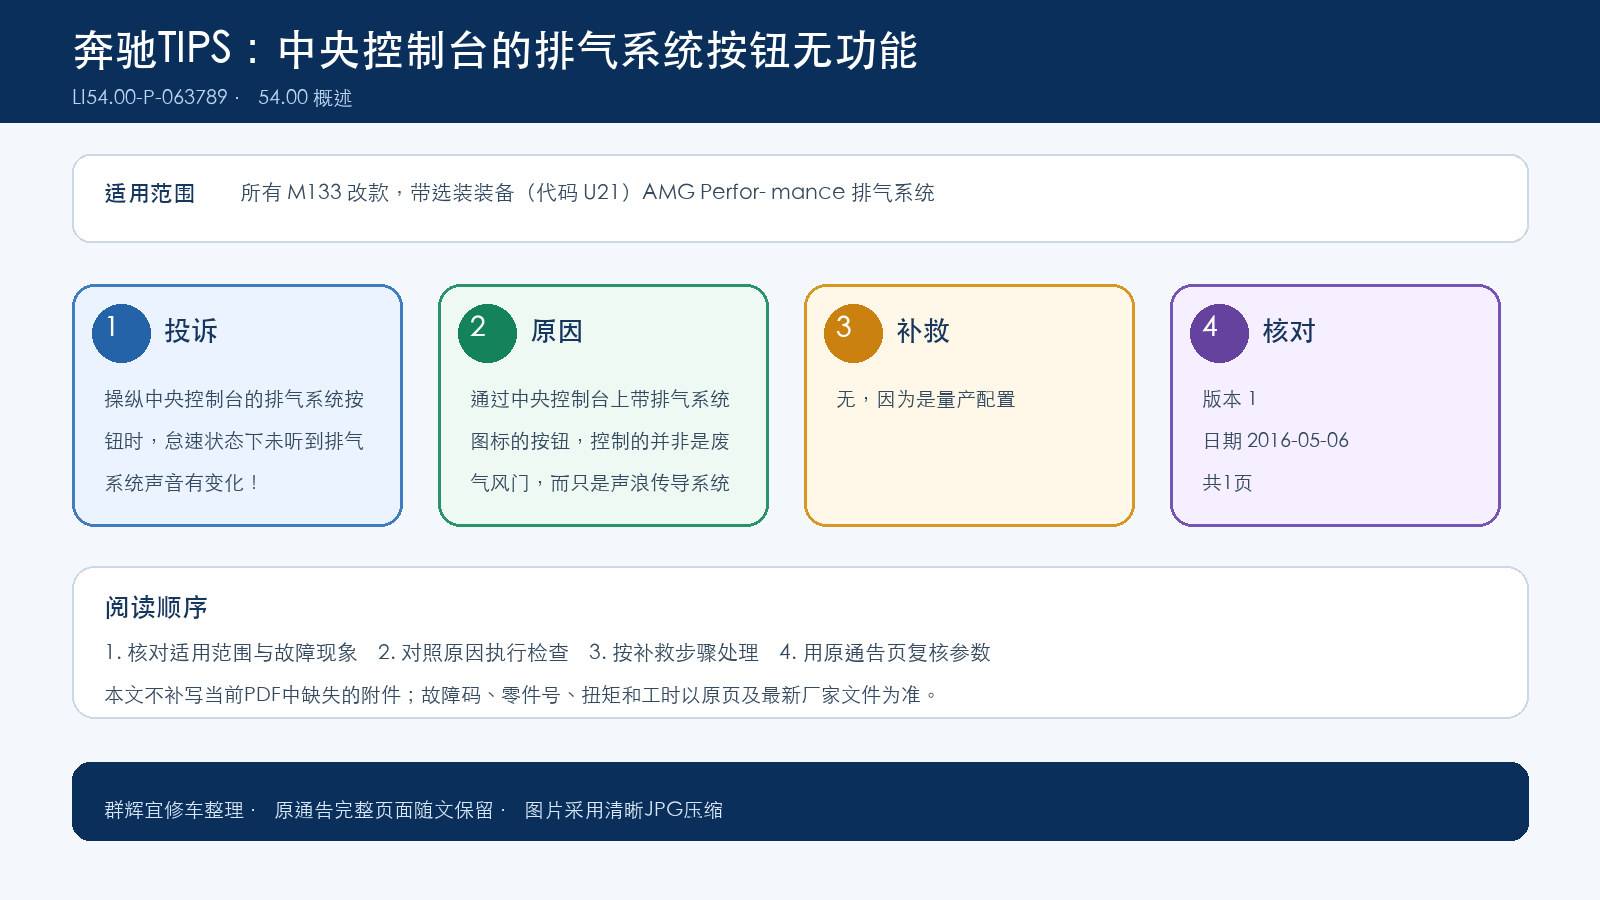Viewport: 1600px width, 900px height.
Task: Click line 气风门，而只是声浪传导系统
Action: [600, 483]
